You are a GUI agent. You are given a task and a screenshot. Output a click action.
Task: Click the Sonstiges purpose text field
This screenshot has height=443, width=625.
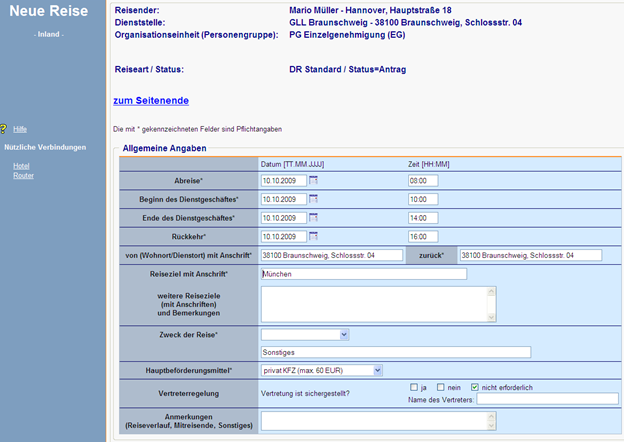(x=396, y=352)
